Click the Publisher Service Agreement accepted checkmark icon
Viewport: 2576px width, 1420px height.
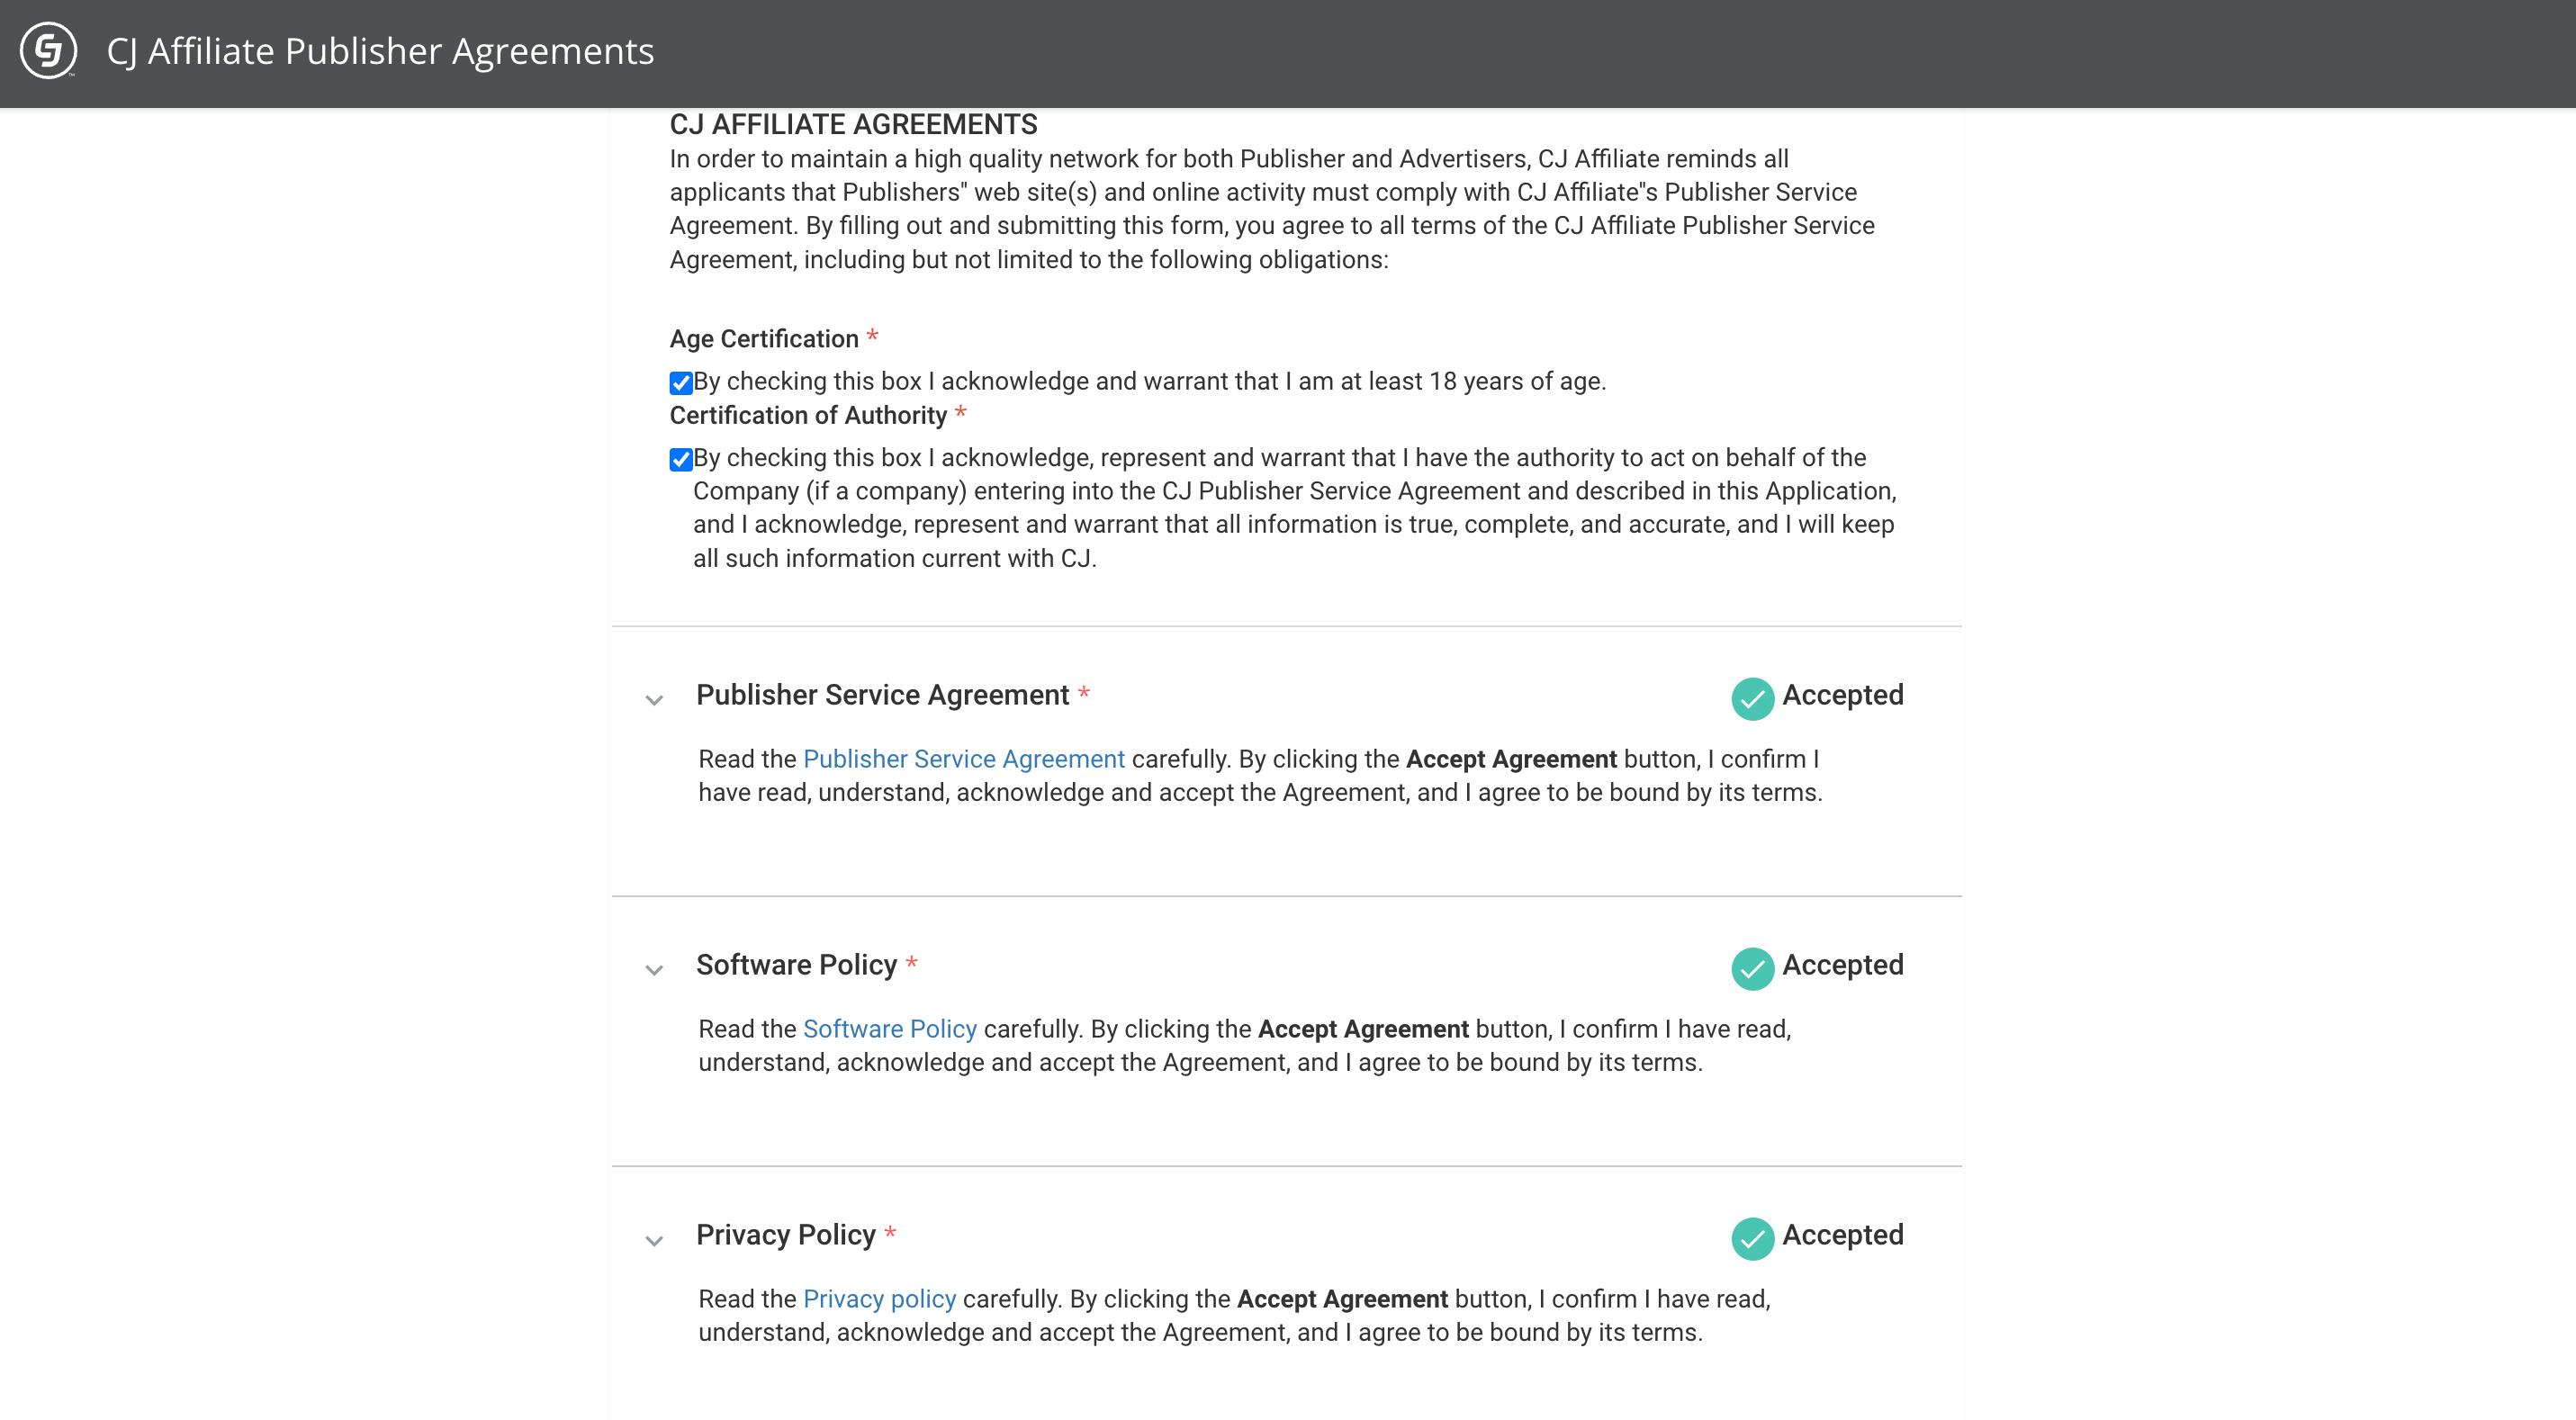[1752, 698]
